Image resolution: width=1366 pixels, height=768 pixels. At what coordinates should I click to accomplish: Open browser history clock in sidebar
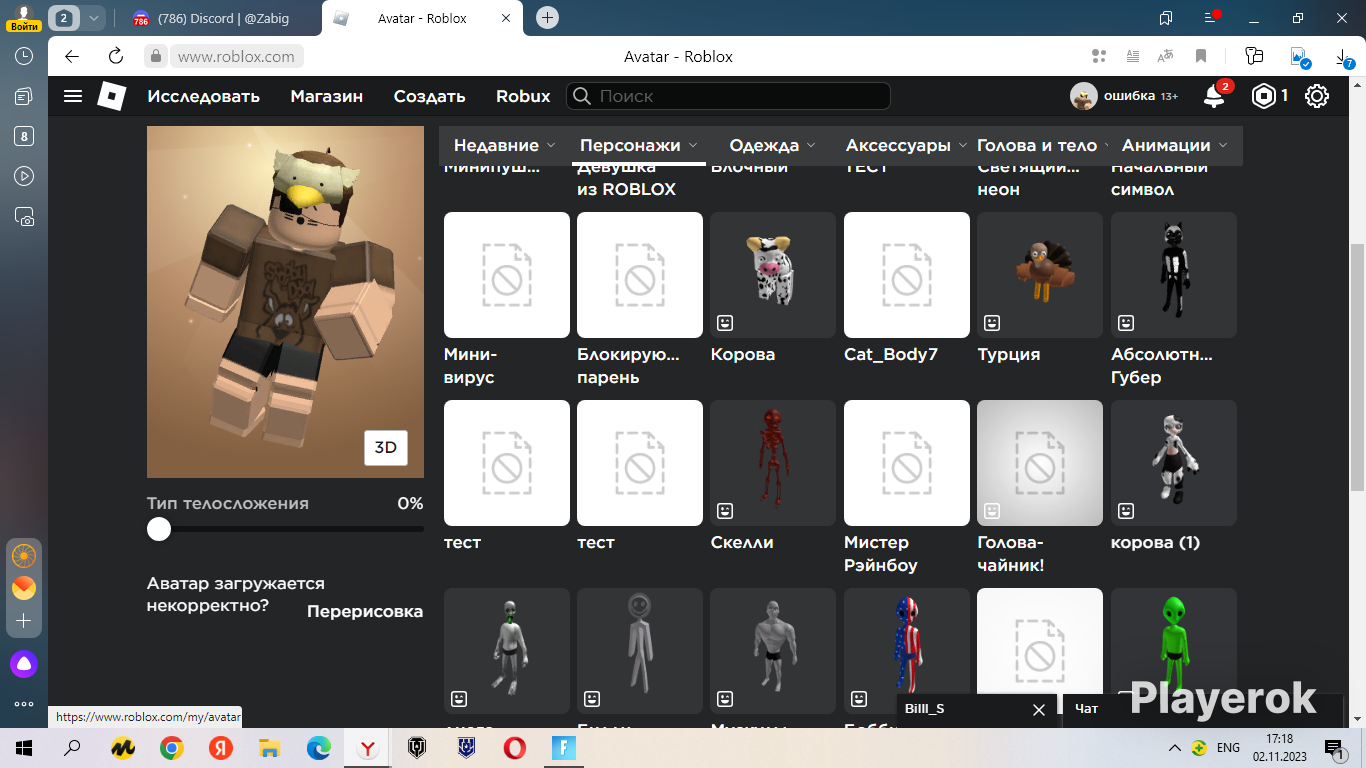(24, 56)
